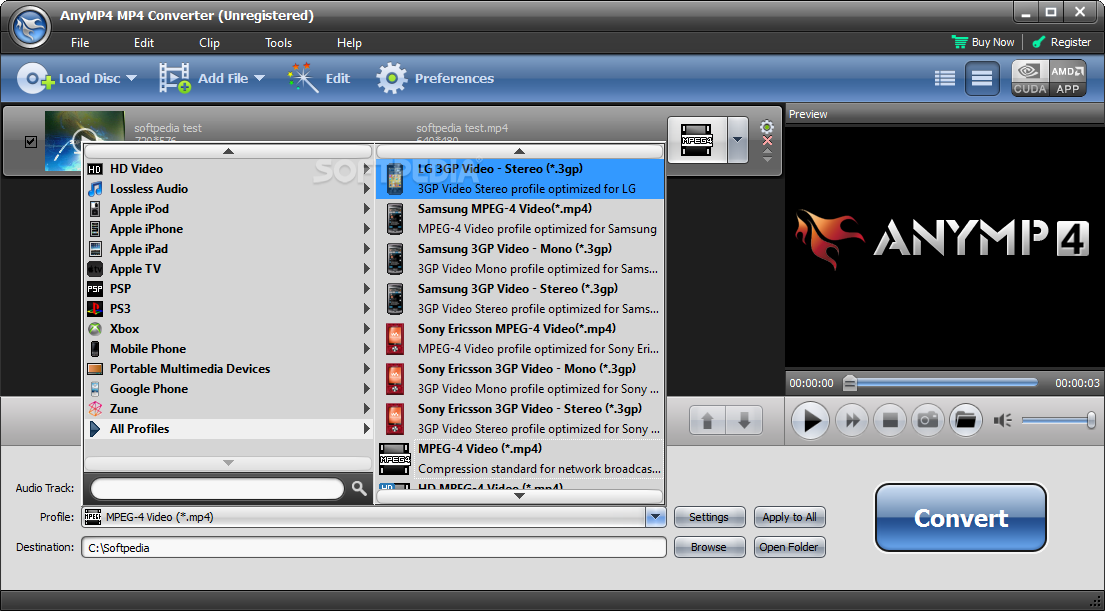Expand Lossless Audio category
This screenshot has width=1105, height=611.
coord(228,189)
